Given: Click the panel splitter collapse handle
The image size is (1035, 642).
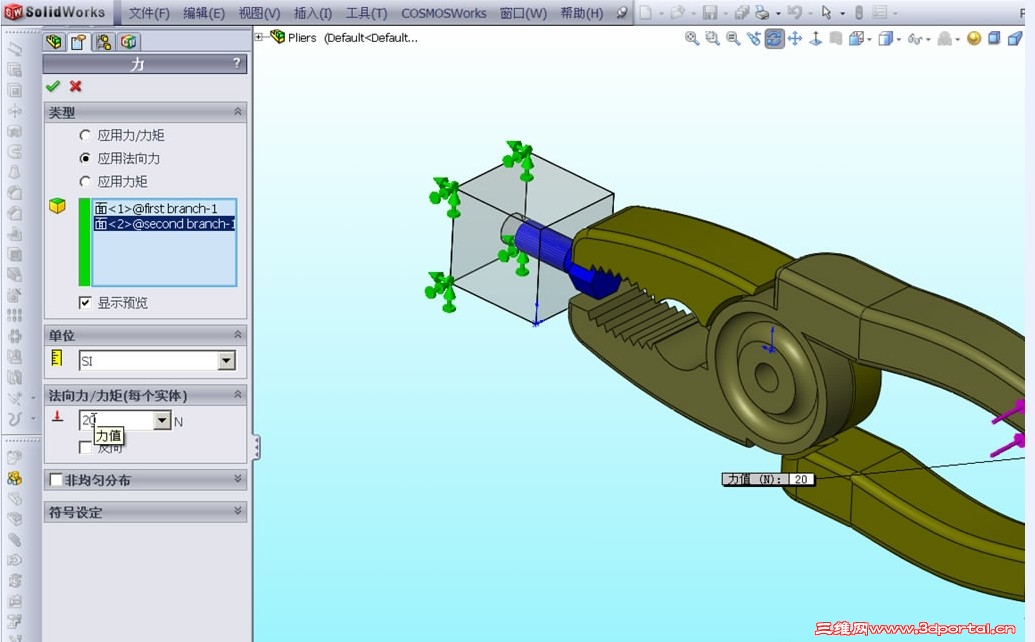Looking at the screenshot, I should click(256, 447).
